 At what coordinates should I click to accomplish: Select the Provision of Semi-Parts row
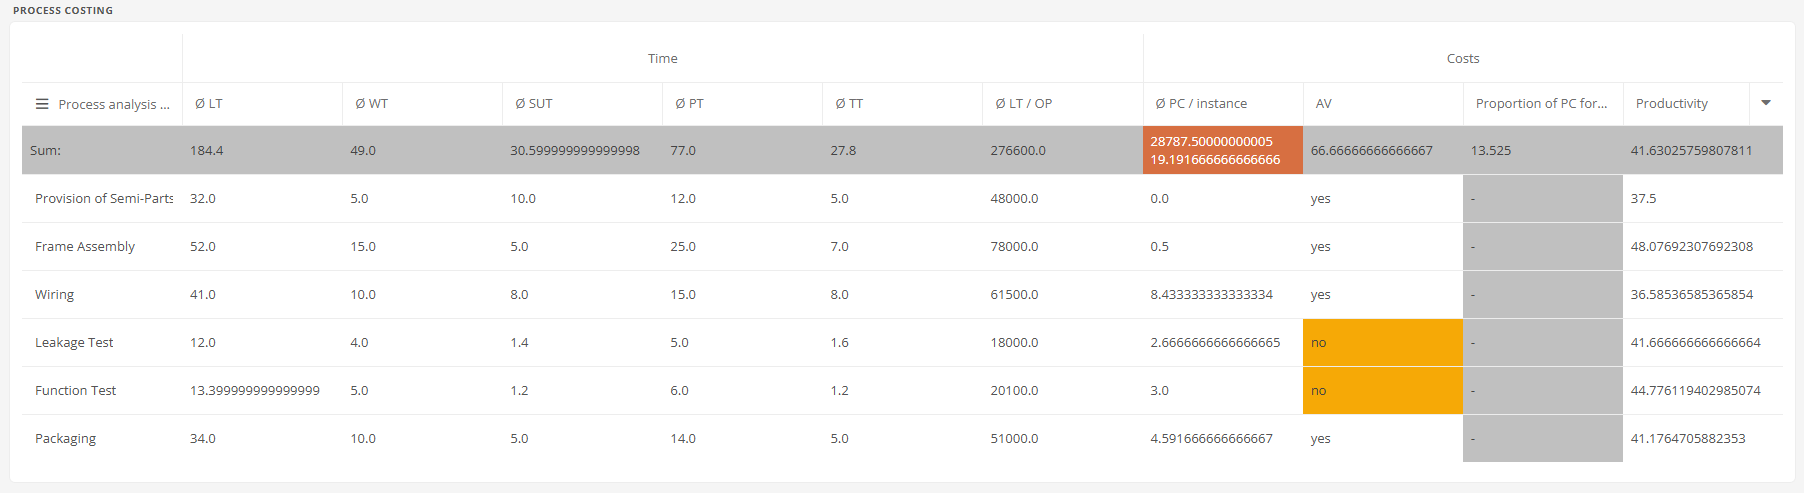coord(902,199)
